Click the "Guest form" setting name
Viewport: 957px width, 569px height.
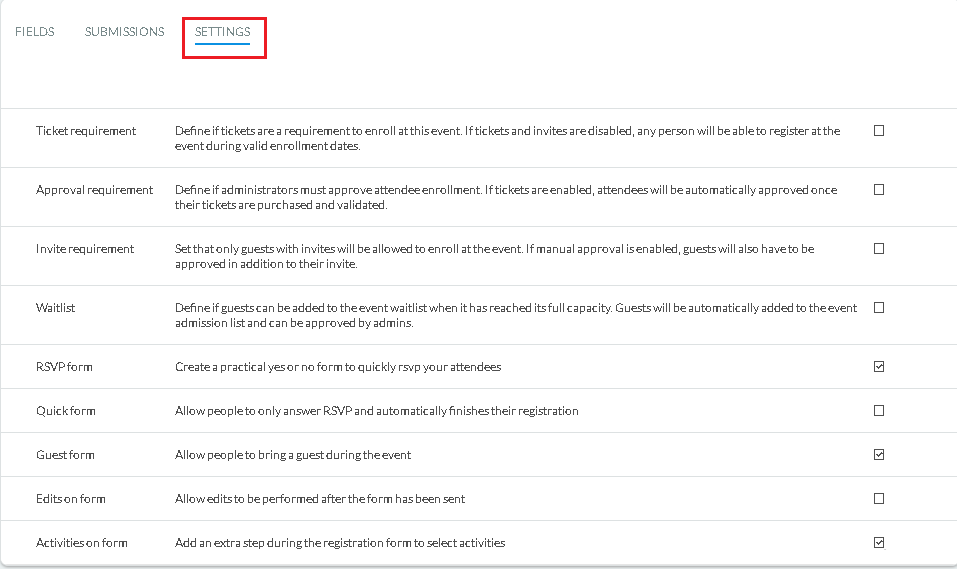(65, 455)
